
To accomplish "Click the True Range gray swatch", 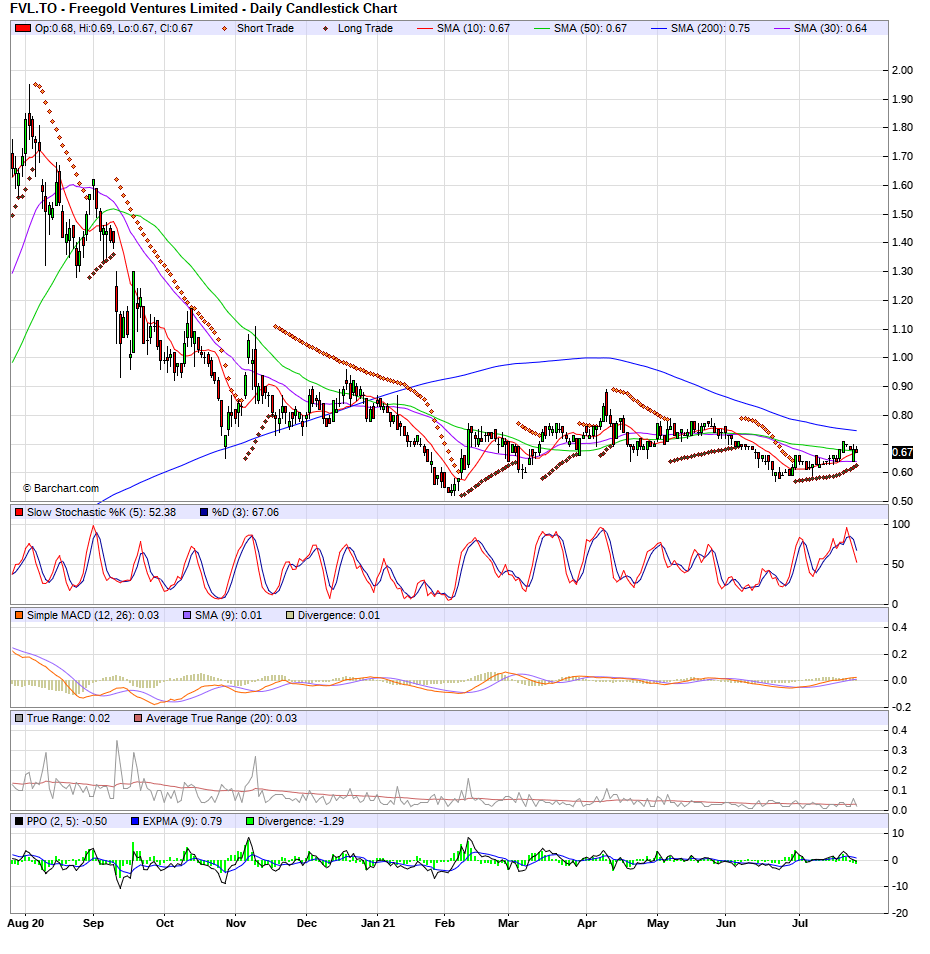I will coord(19,718).
